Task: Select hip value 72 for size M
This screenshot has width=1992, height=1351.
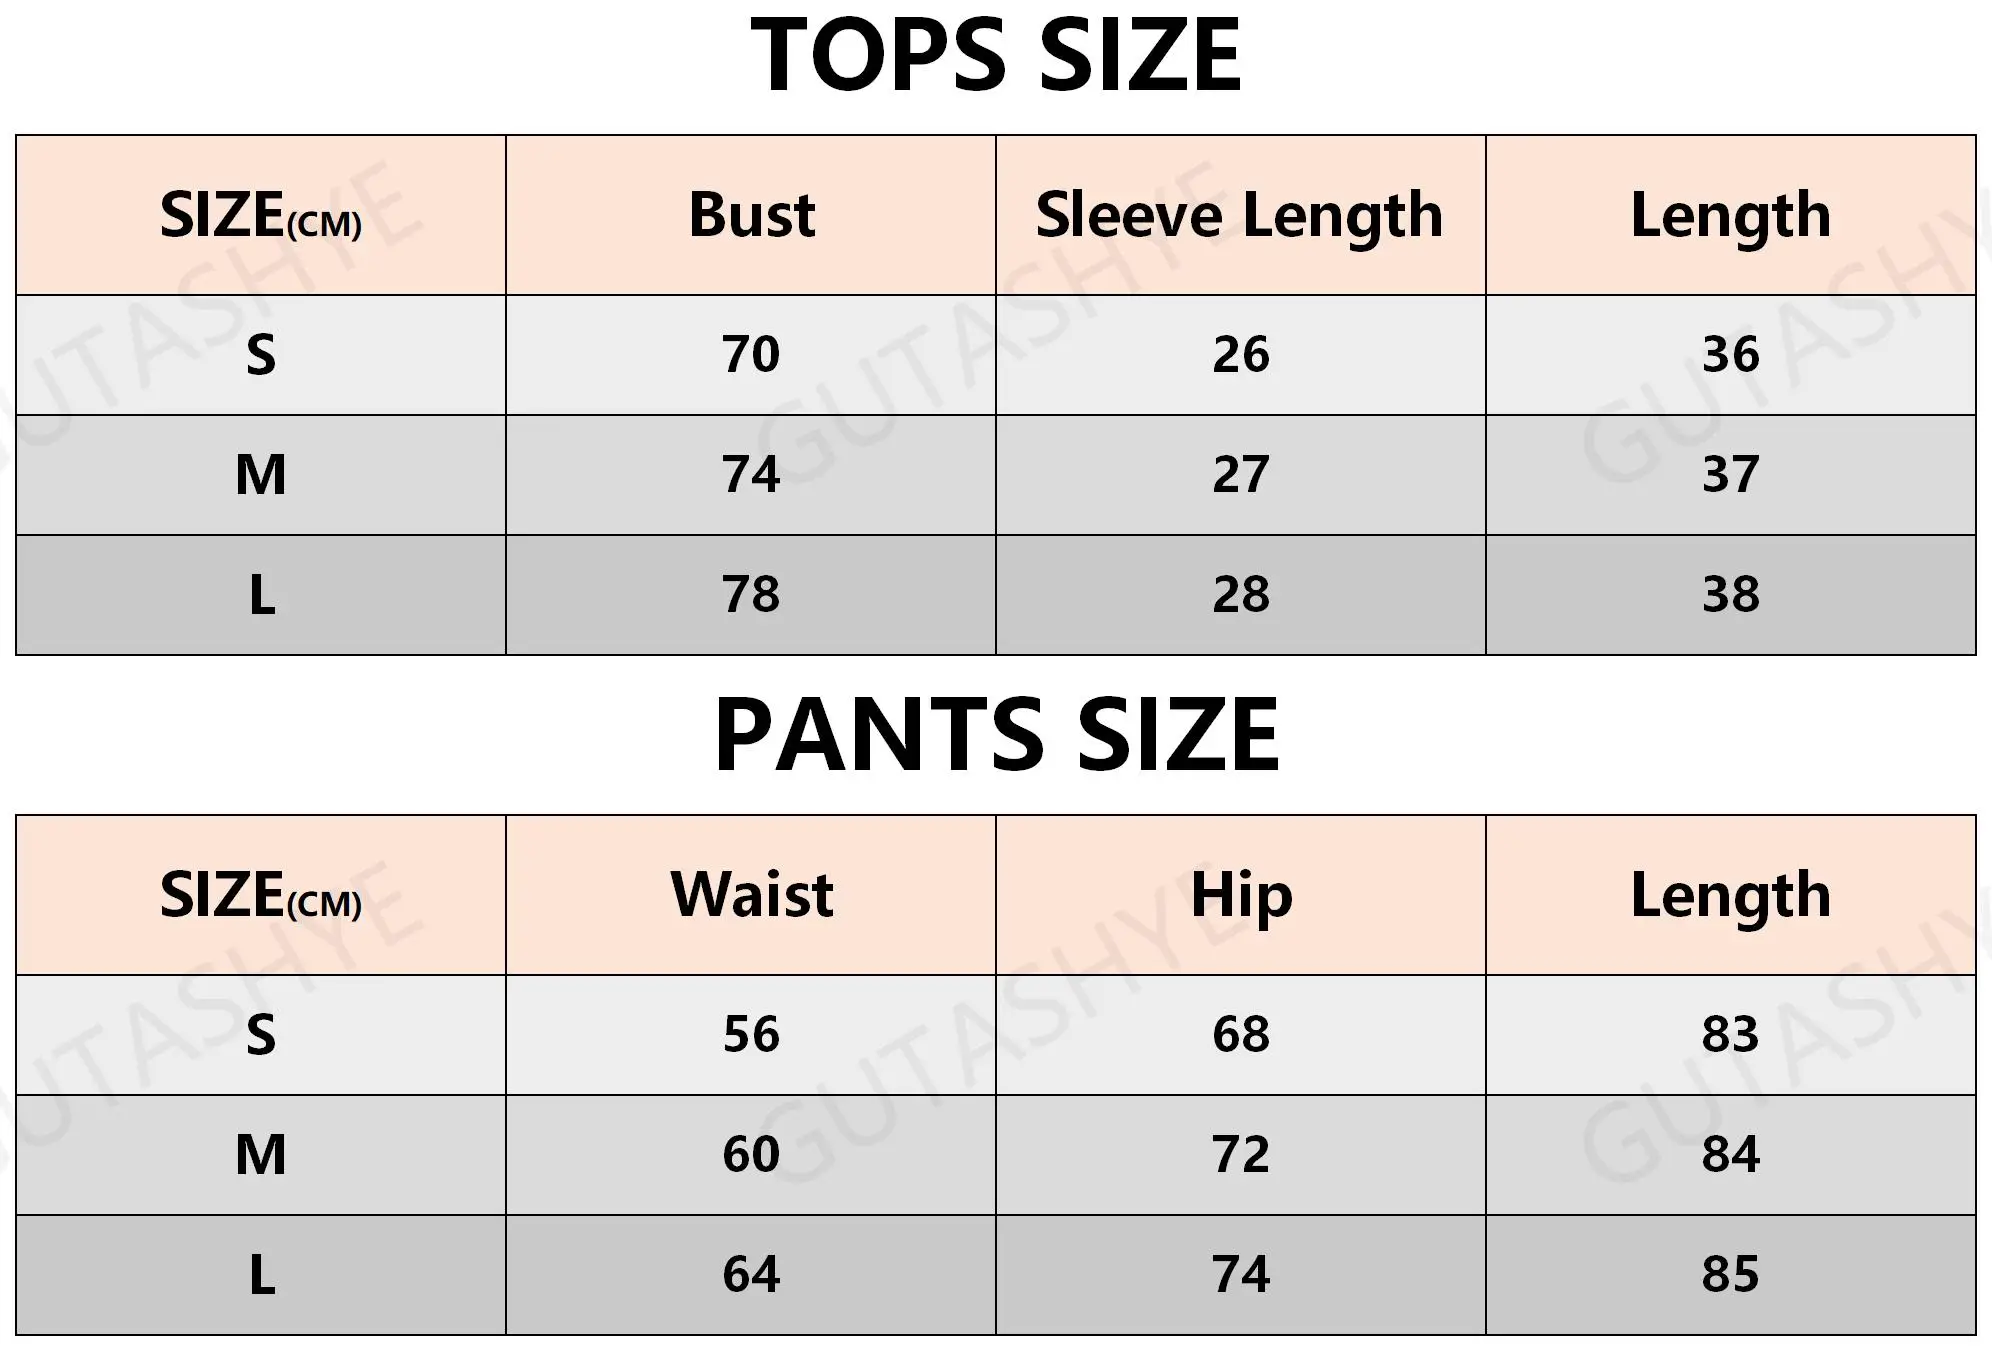Action: (x=1241, y=1155)
